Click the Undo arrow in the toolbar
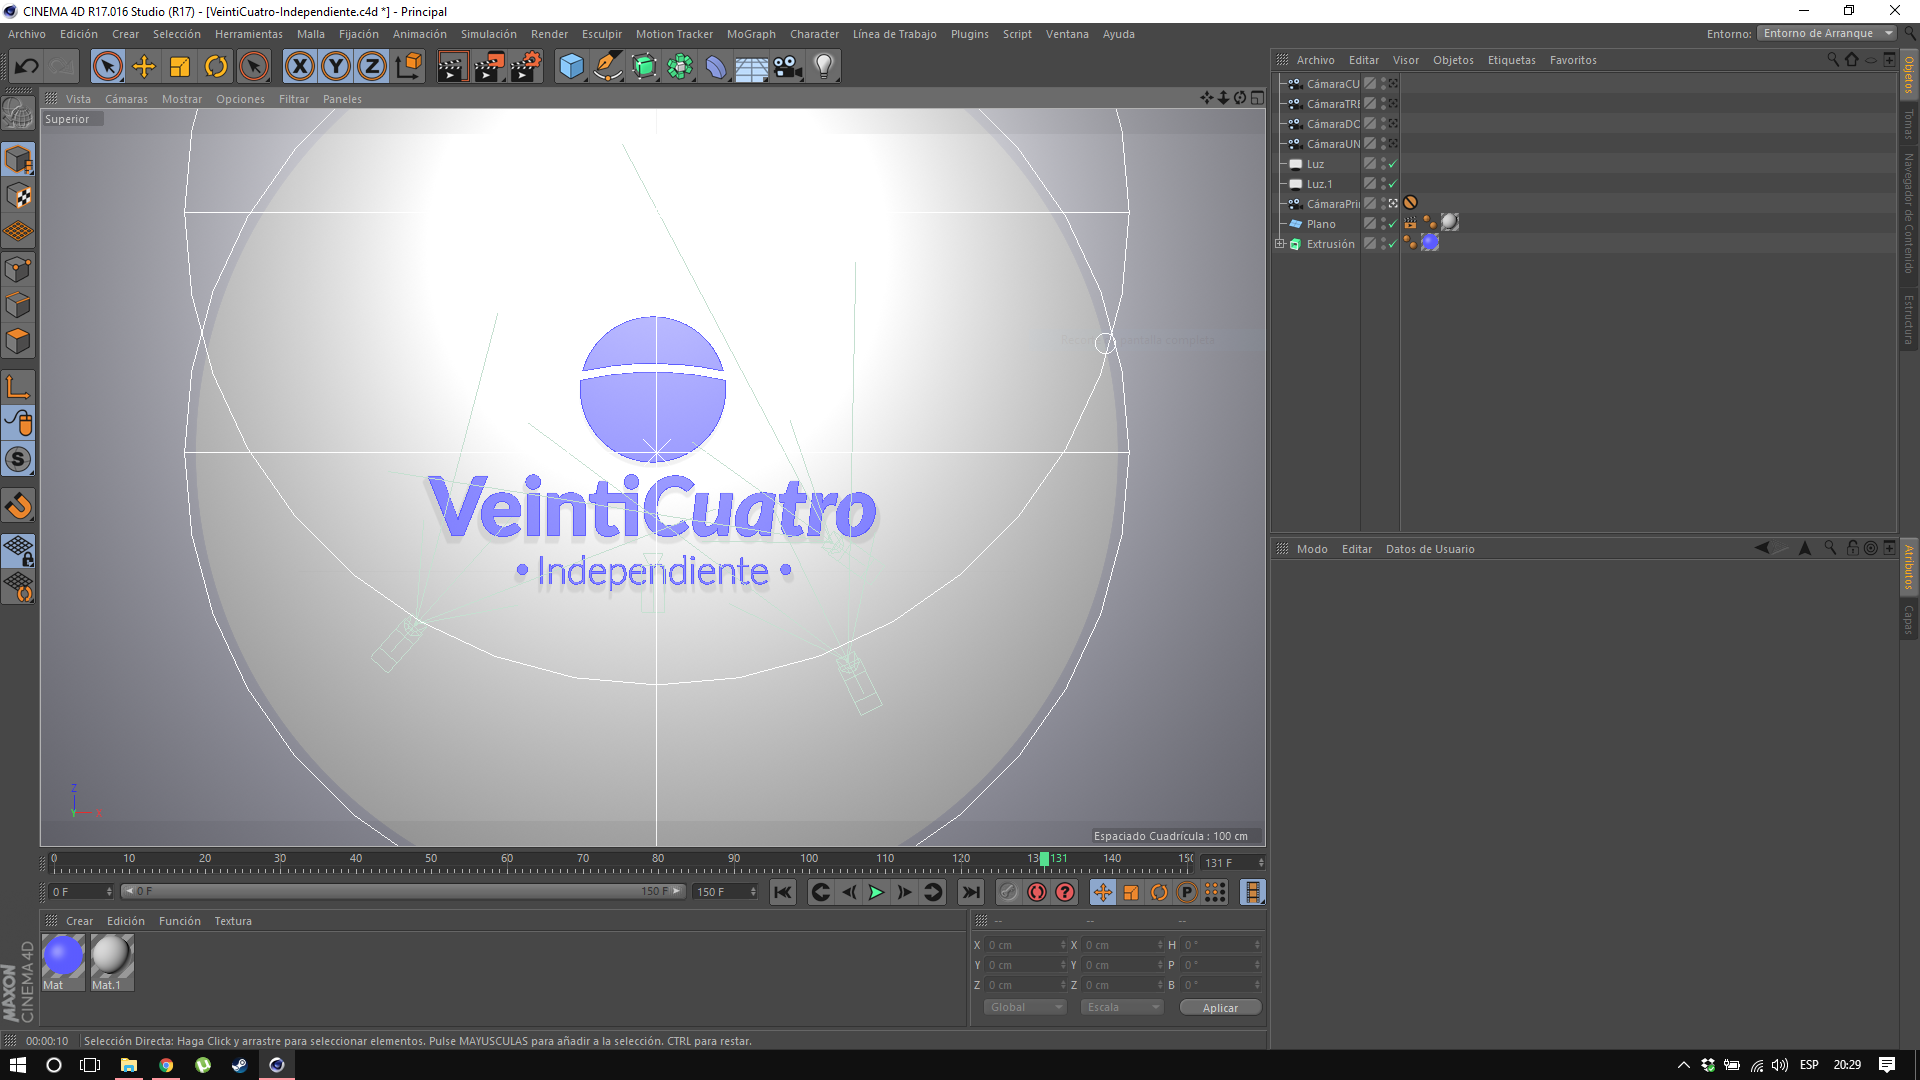1920x1080 pixels. coord(27,67)
